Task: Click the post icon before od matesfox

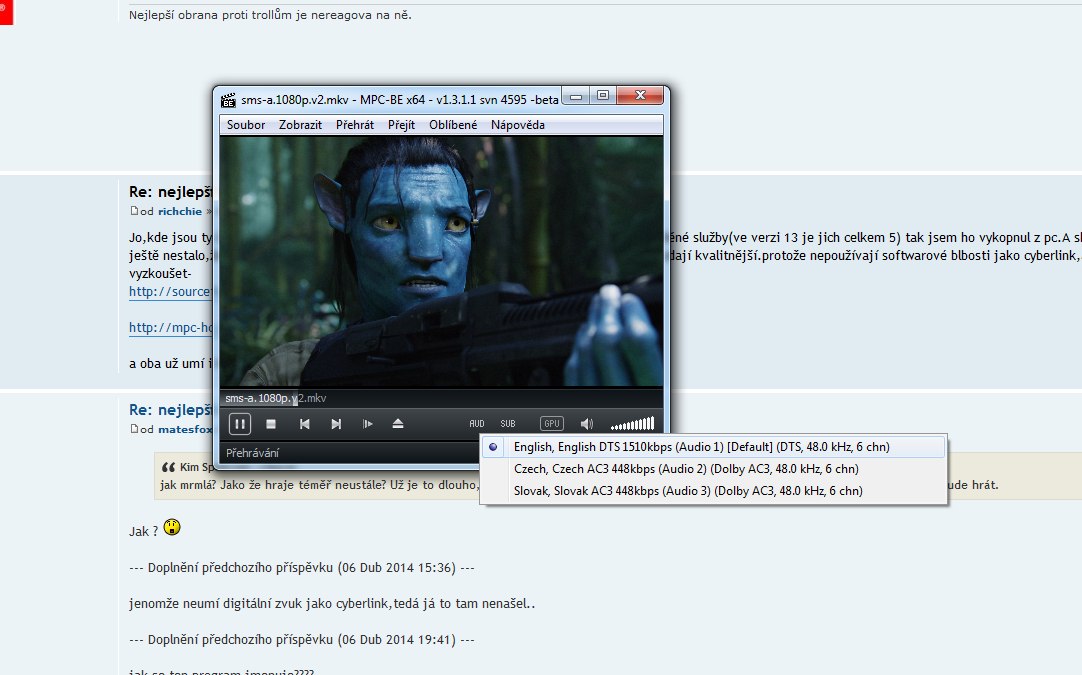Action: point(134,429)
